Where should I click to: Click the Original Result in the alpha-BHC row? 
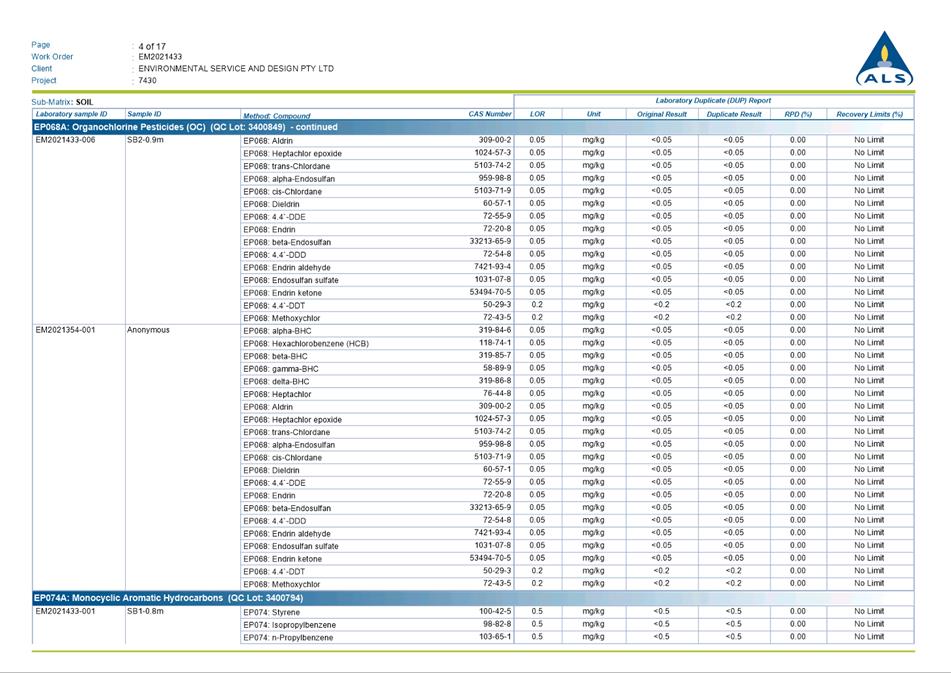tap(662, 330)
